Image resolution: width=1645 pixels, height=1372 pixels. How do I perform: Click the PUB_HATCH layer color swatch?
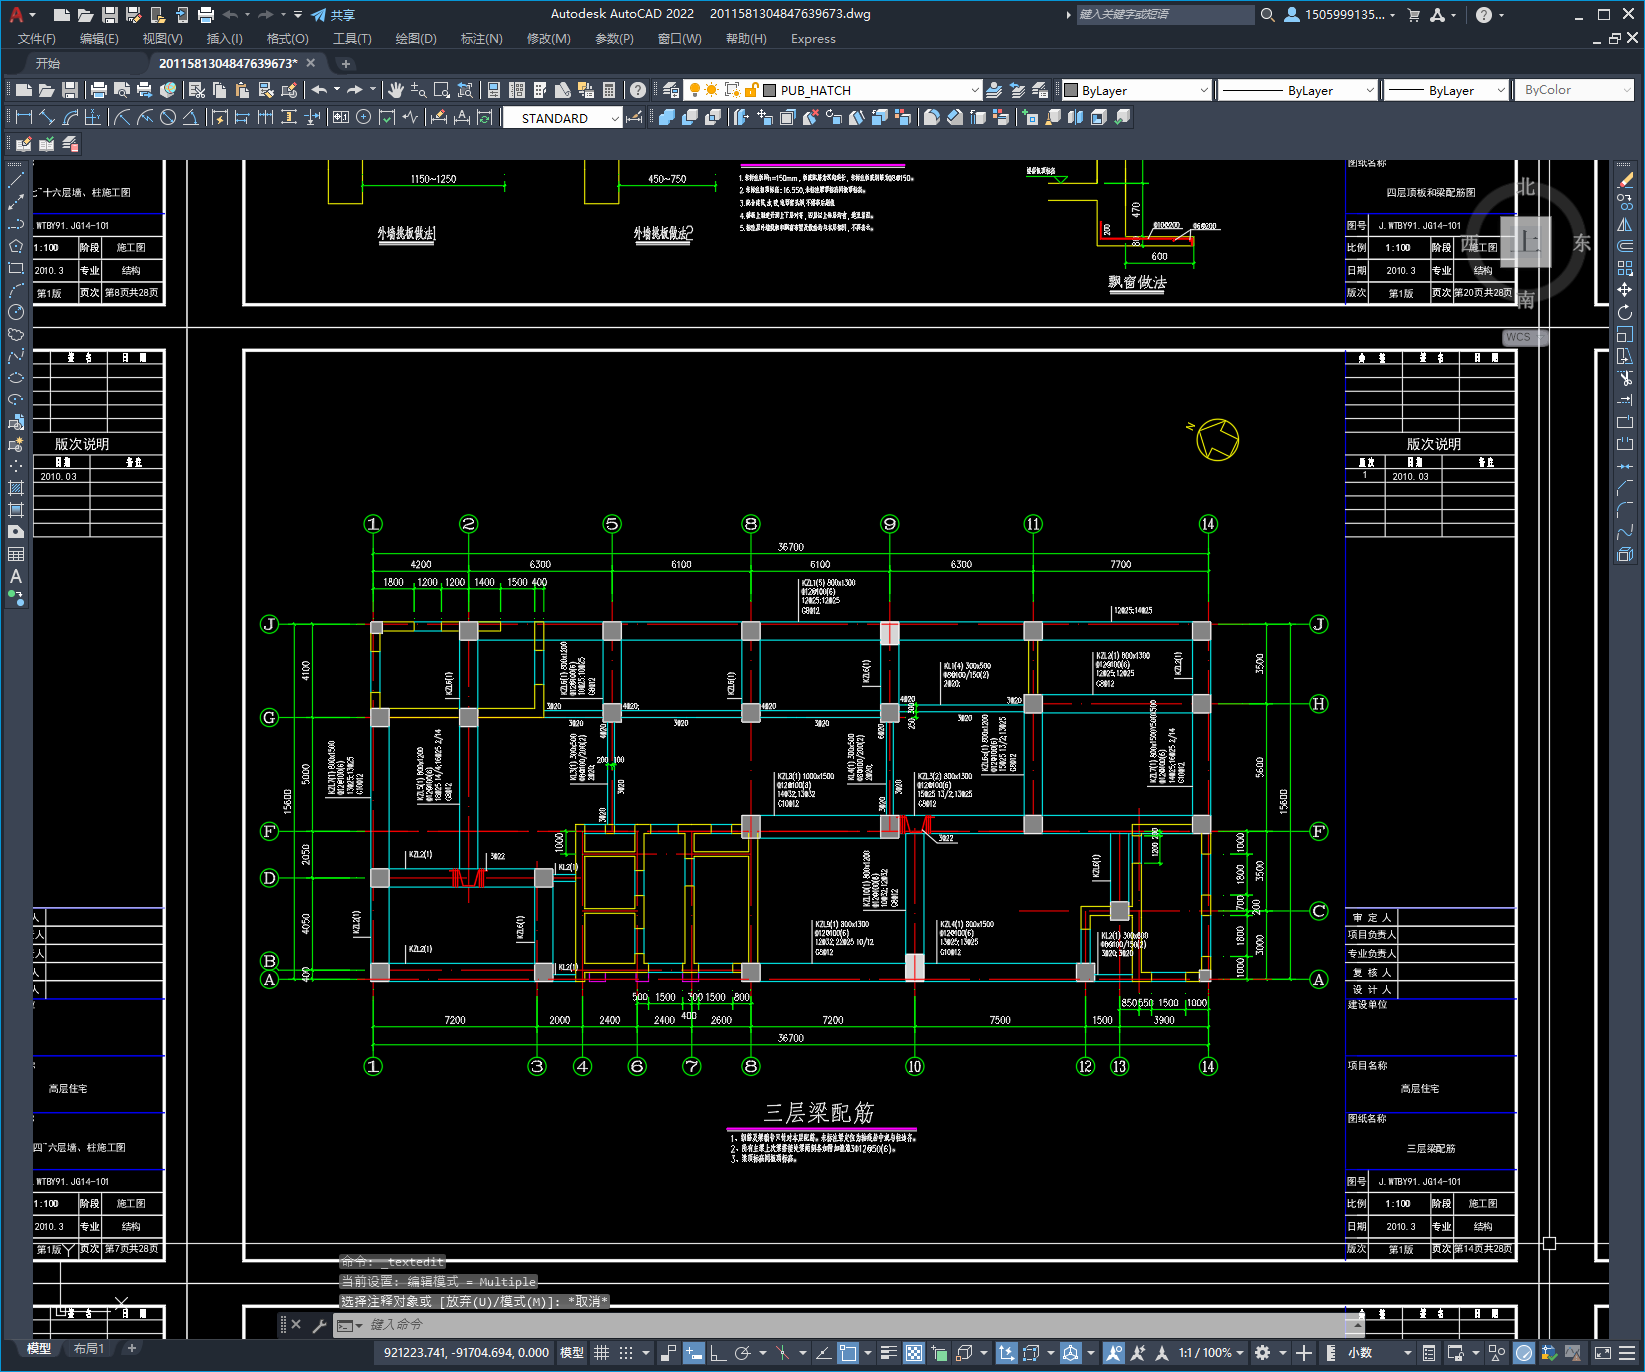click(x=769, y=90)
